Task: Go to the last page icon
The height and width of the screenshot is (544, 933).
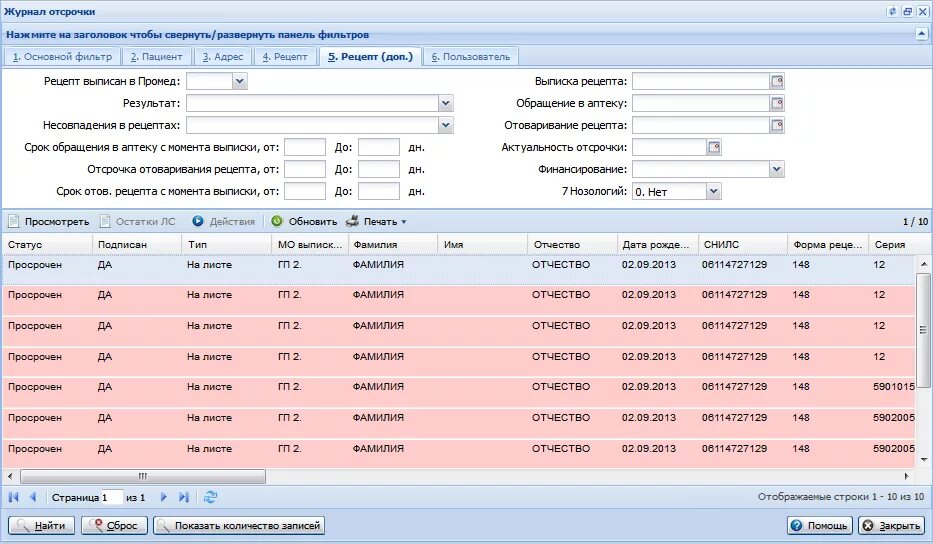Action: coord(183,497)
